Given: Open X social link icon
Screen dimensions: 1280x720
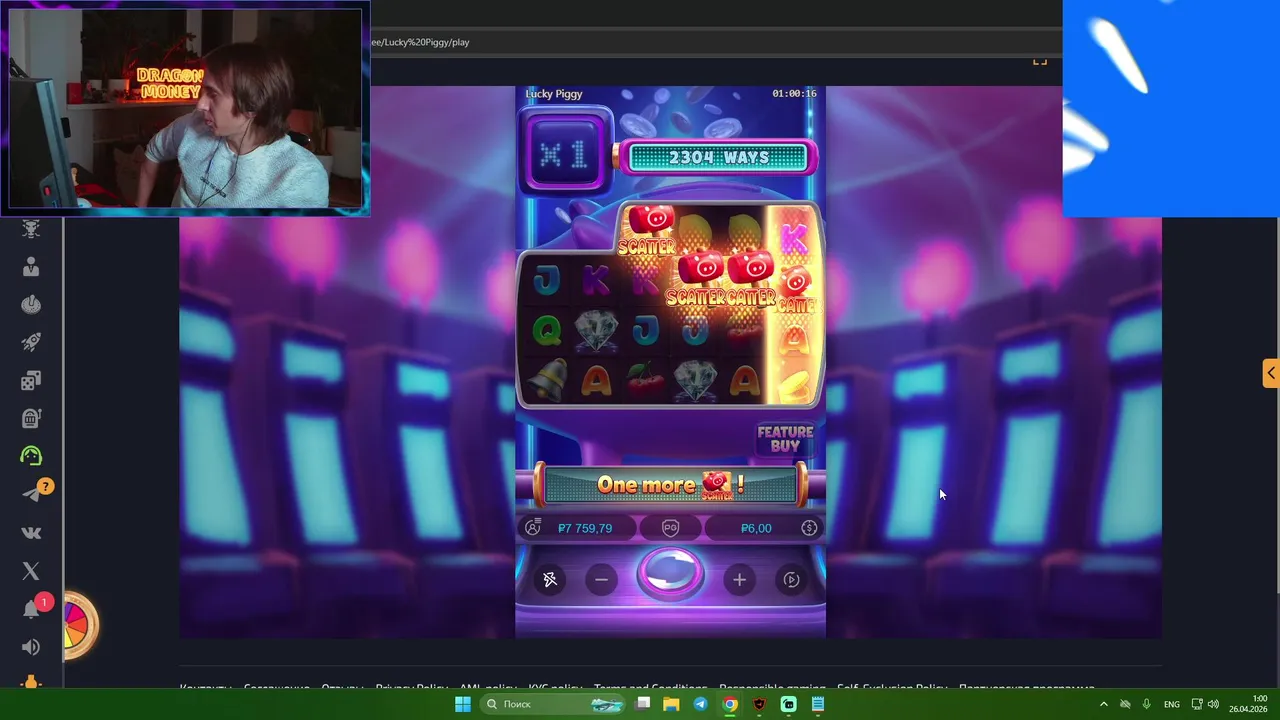Looking at the screenshot, I should 31,571.
